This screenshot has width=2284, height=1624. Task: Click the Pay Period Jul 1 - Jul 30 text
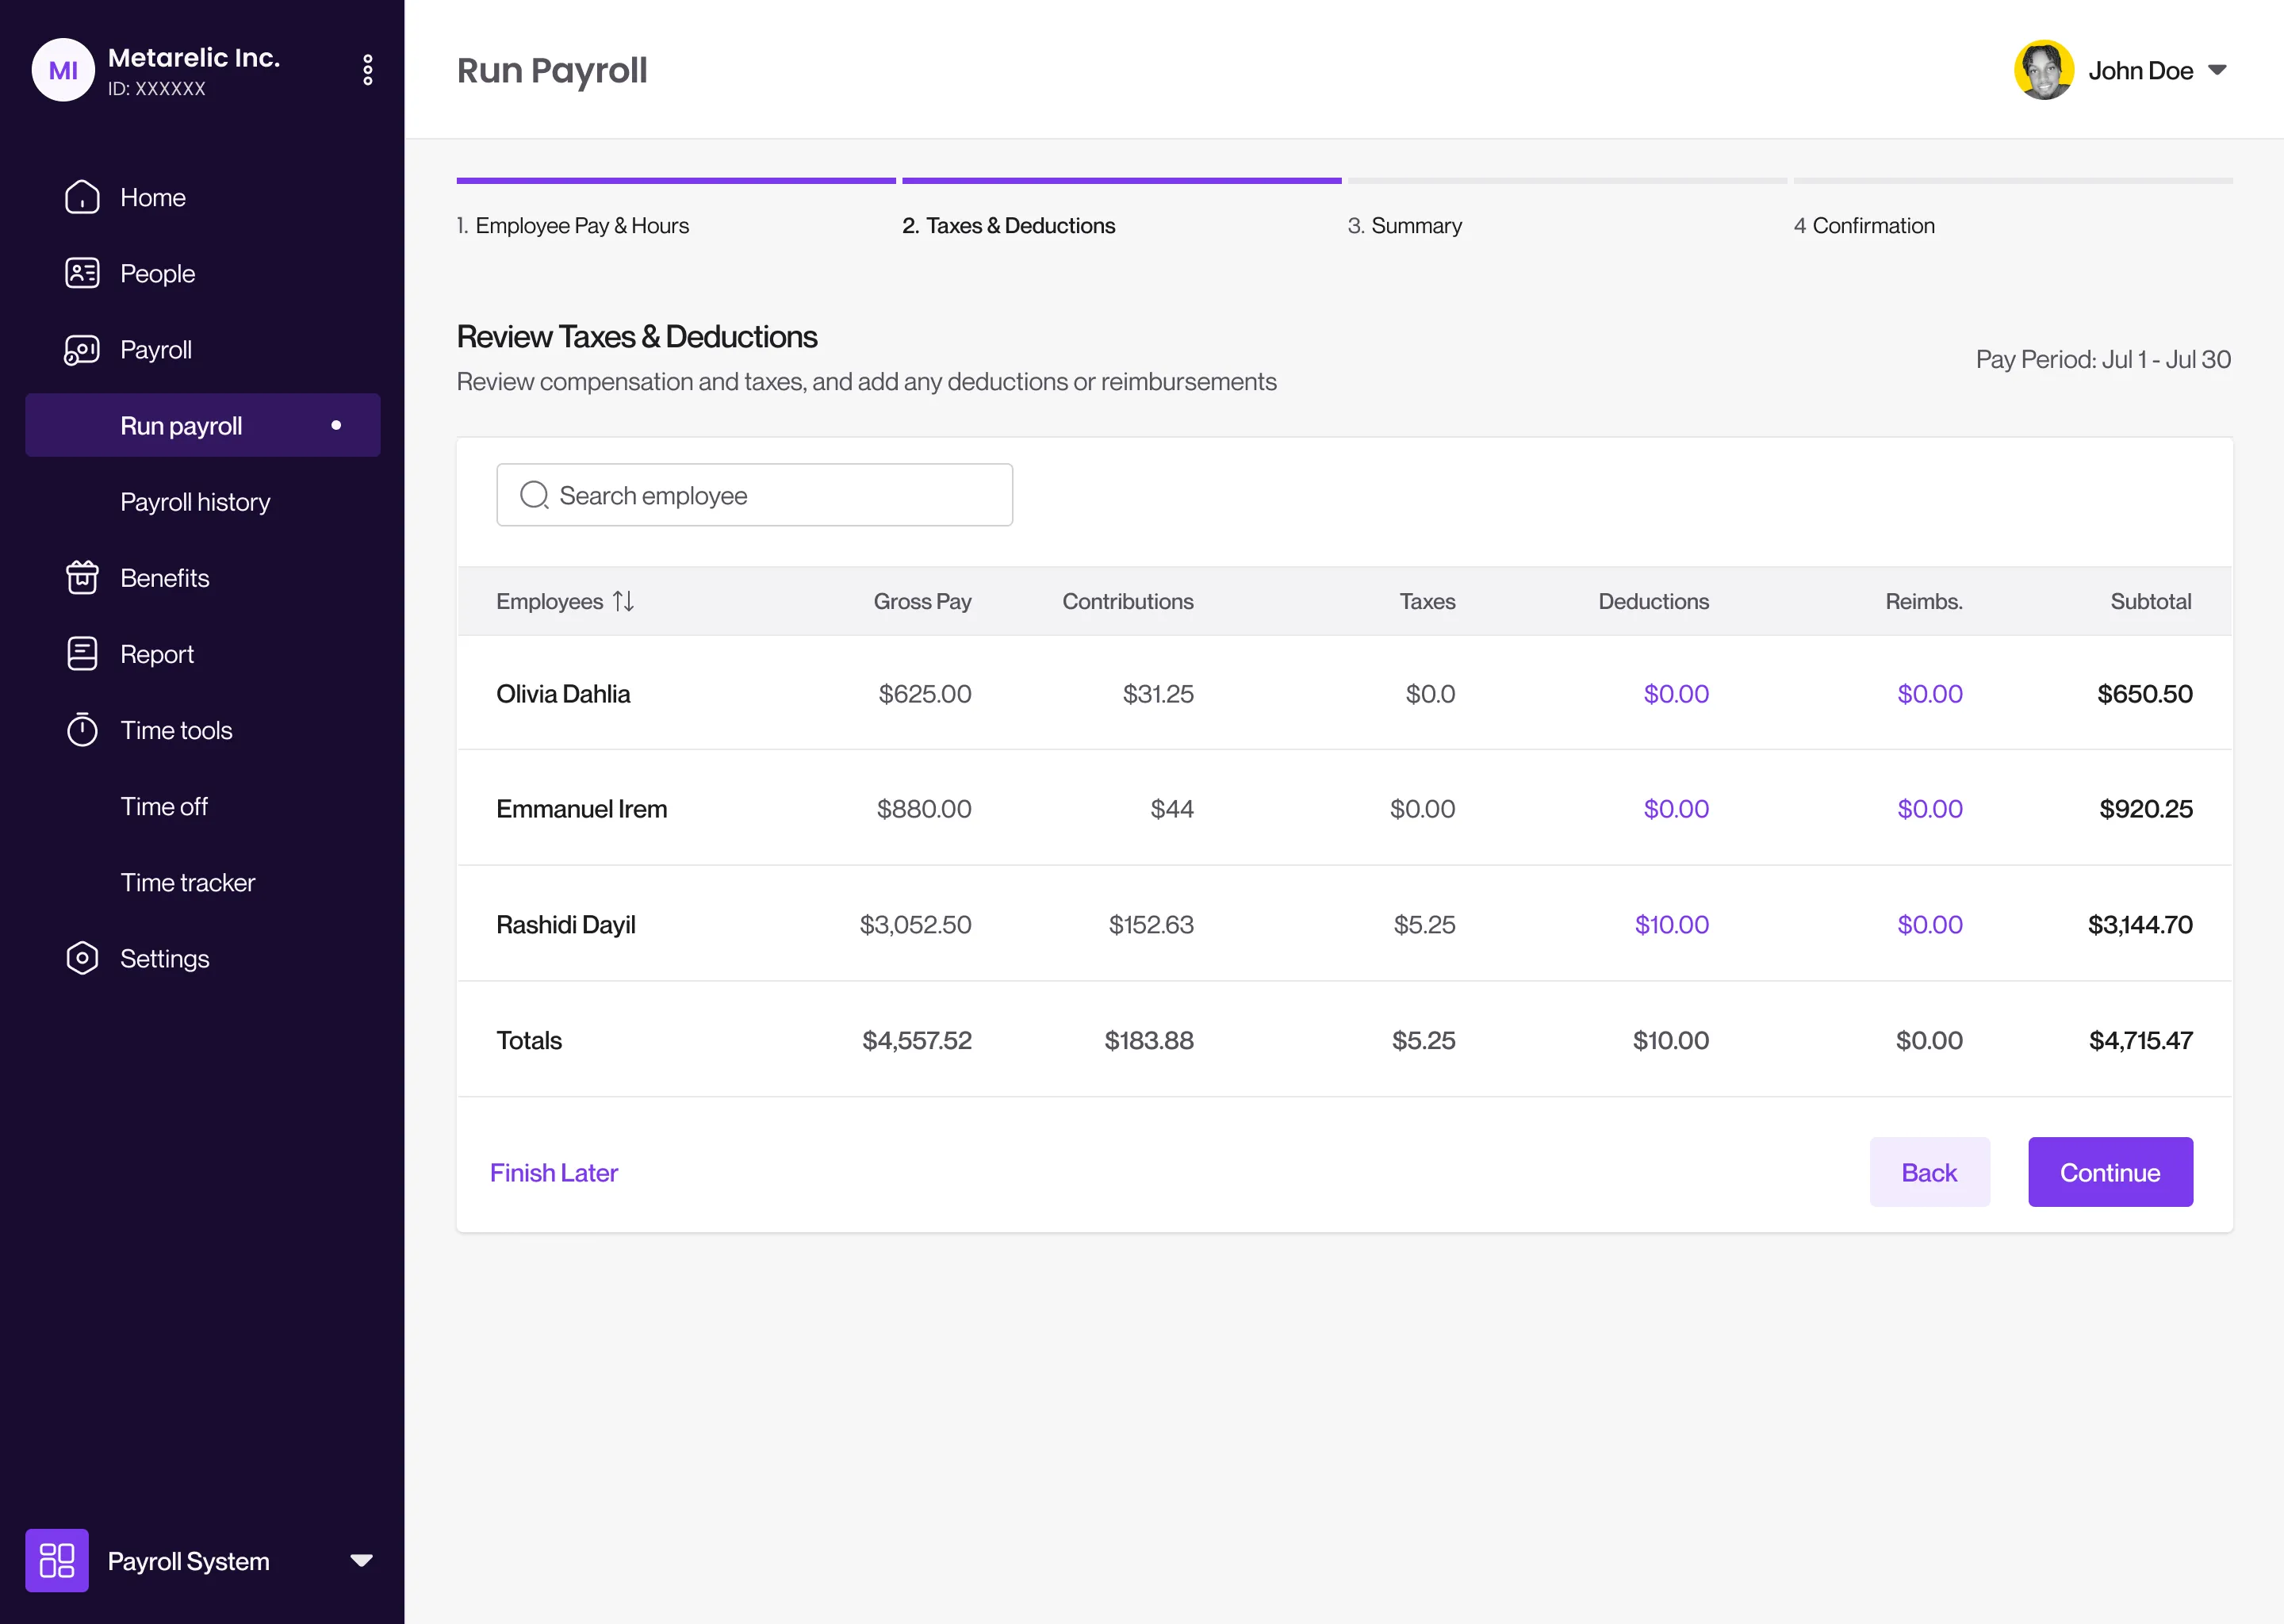2103,359
